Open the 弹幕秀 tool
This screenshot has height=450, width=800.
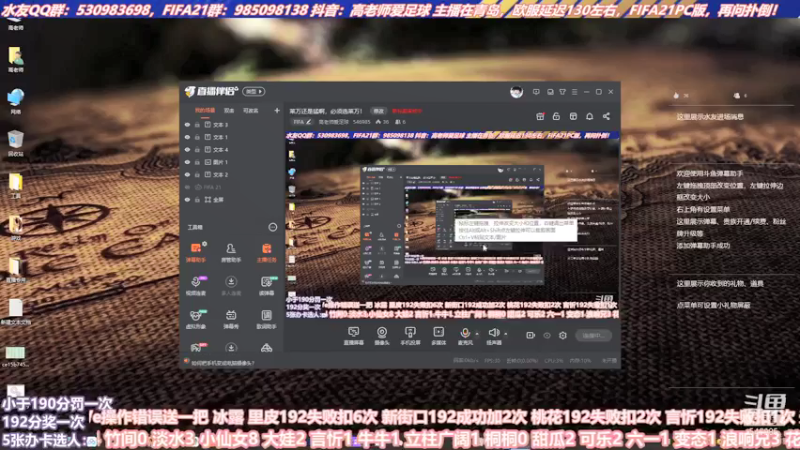pyautogui.click(x=231, y=319)
